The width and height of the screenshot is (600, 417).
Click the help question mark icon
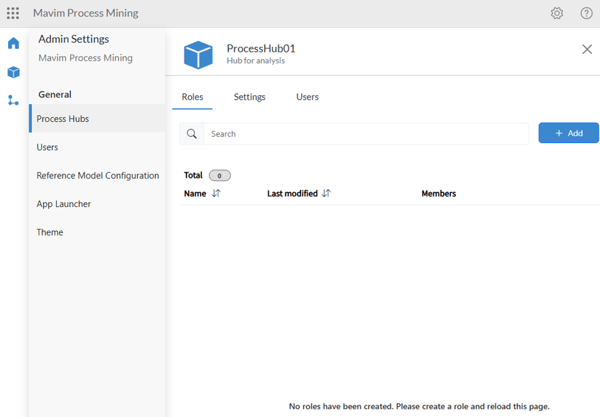587,13
